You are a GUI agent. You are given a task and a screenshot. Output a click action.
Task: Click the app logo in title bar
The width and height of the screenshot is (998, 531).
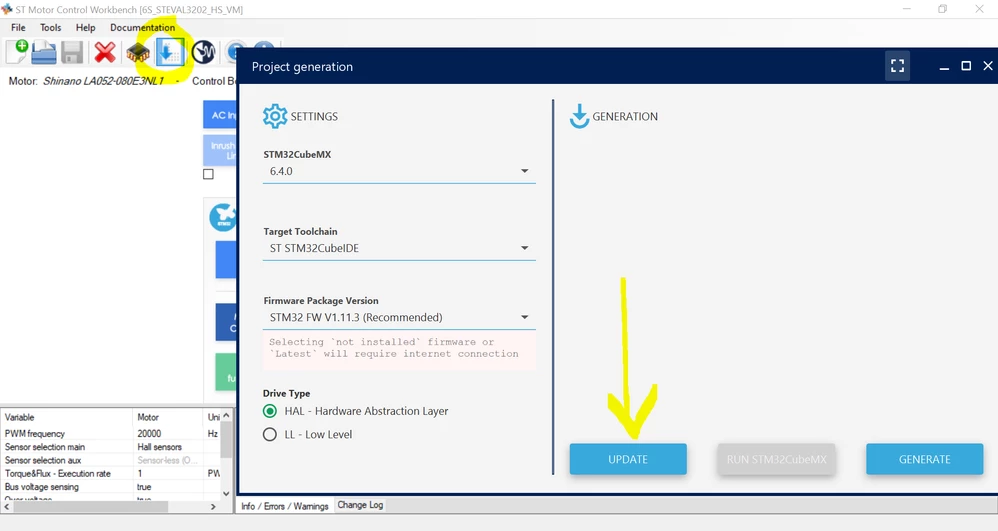pos(7,9)
